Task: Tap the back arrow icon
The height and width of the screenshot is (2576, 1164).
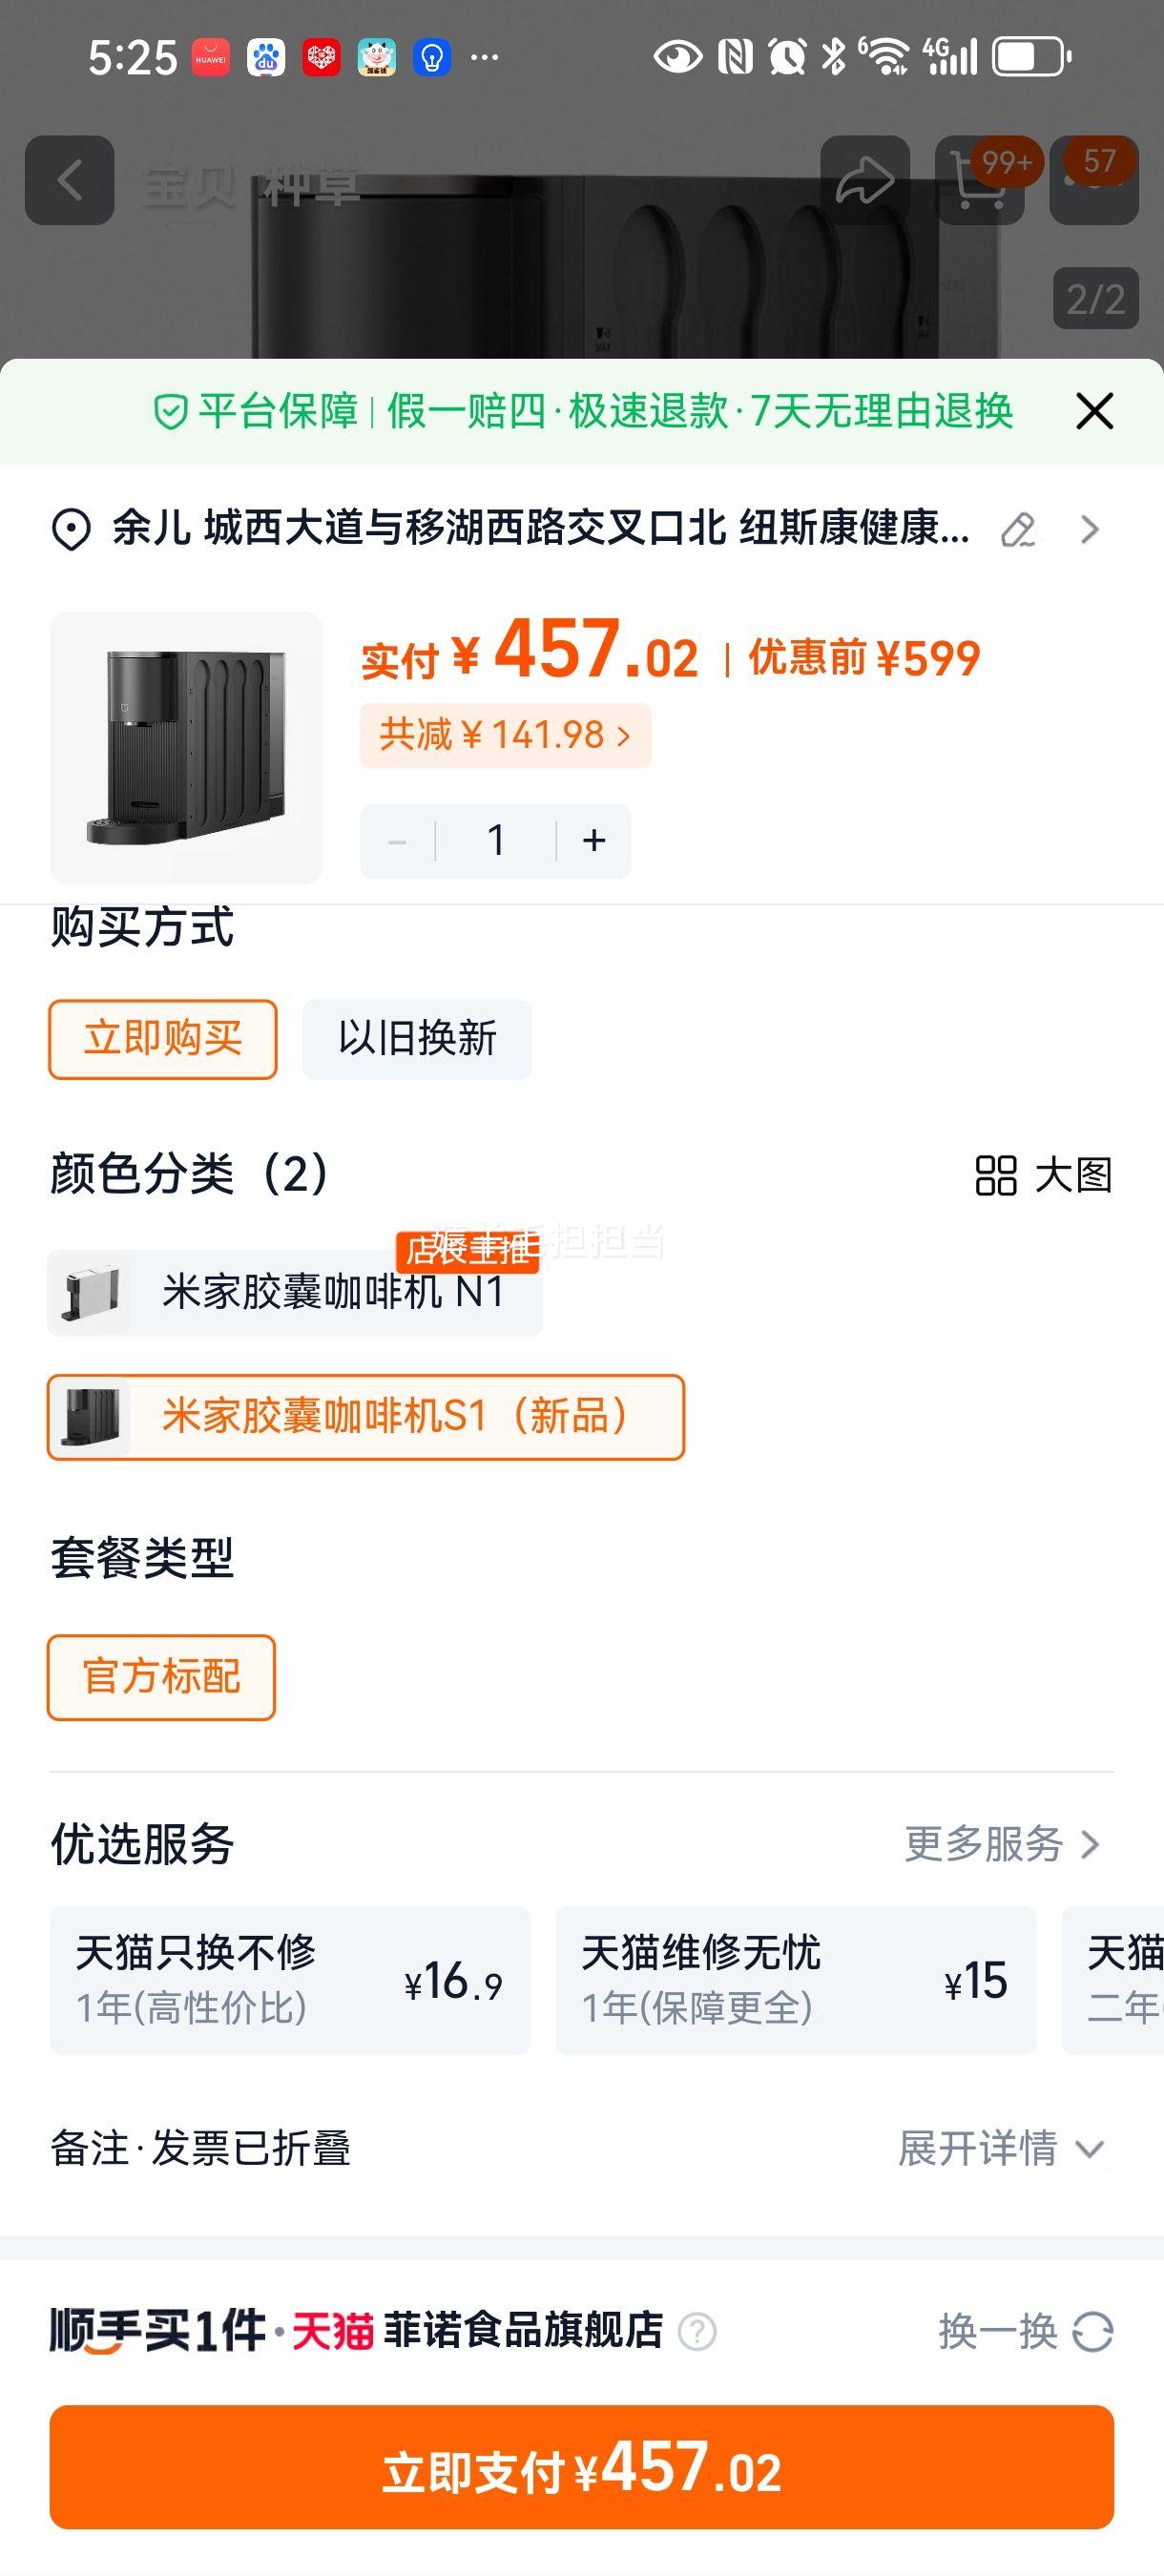Action: [69, 180]
